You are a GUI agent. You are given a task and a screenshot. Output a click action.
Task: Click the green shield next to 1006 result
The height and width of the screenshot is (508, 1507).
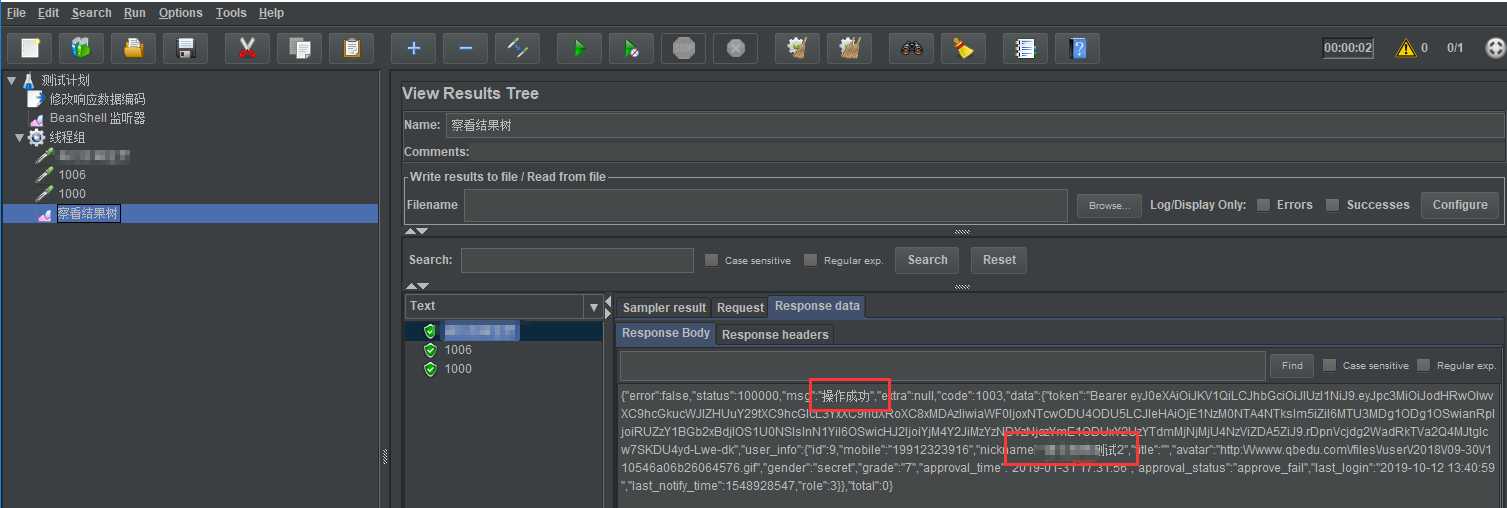click(x=430, y=350)
